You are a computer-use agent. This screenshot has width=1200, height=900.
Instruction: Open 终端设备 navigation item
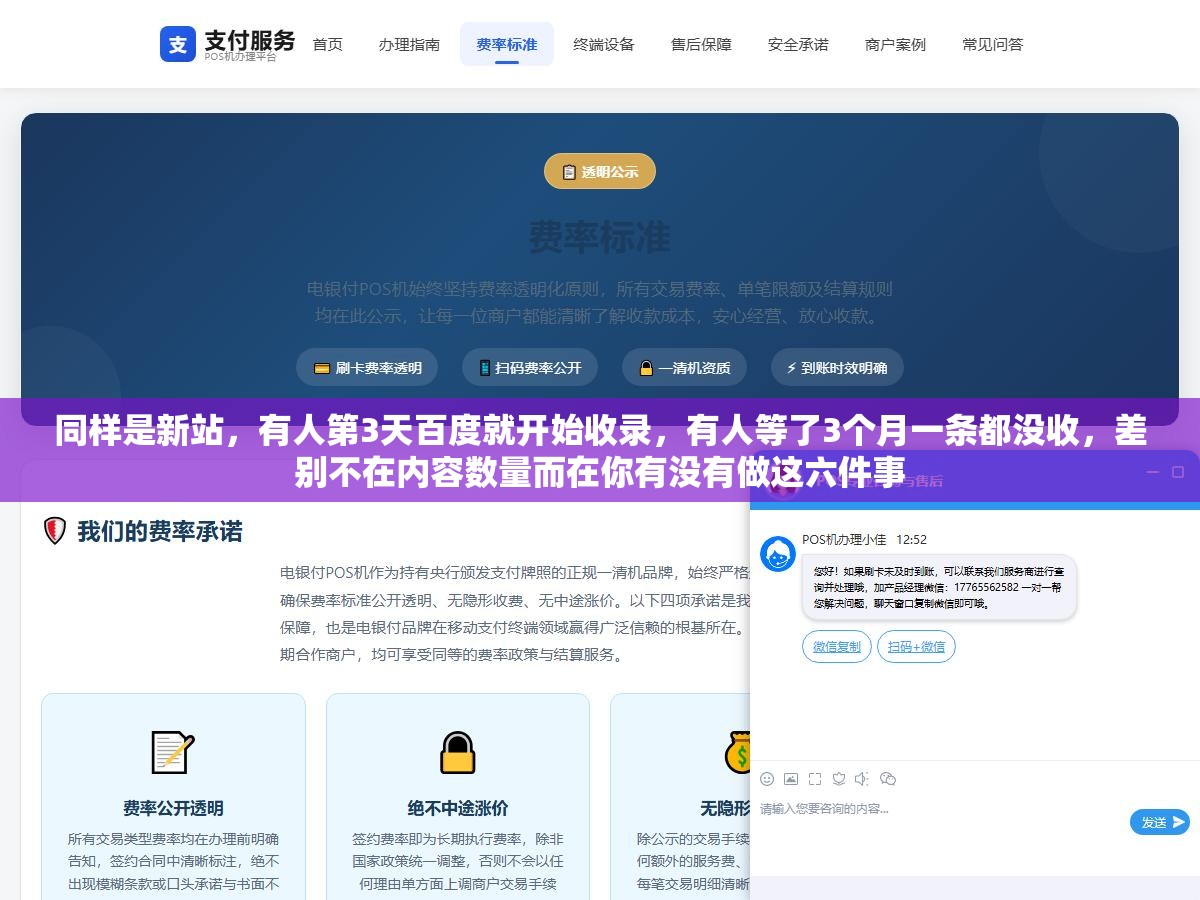pos(604,44)
